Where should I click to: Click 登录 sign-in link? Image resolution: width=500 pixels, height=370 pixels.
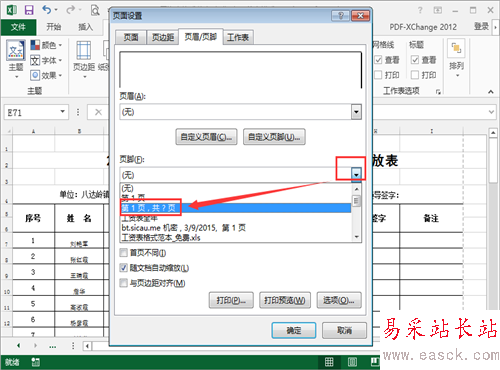481,27
